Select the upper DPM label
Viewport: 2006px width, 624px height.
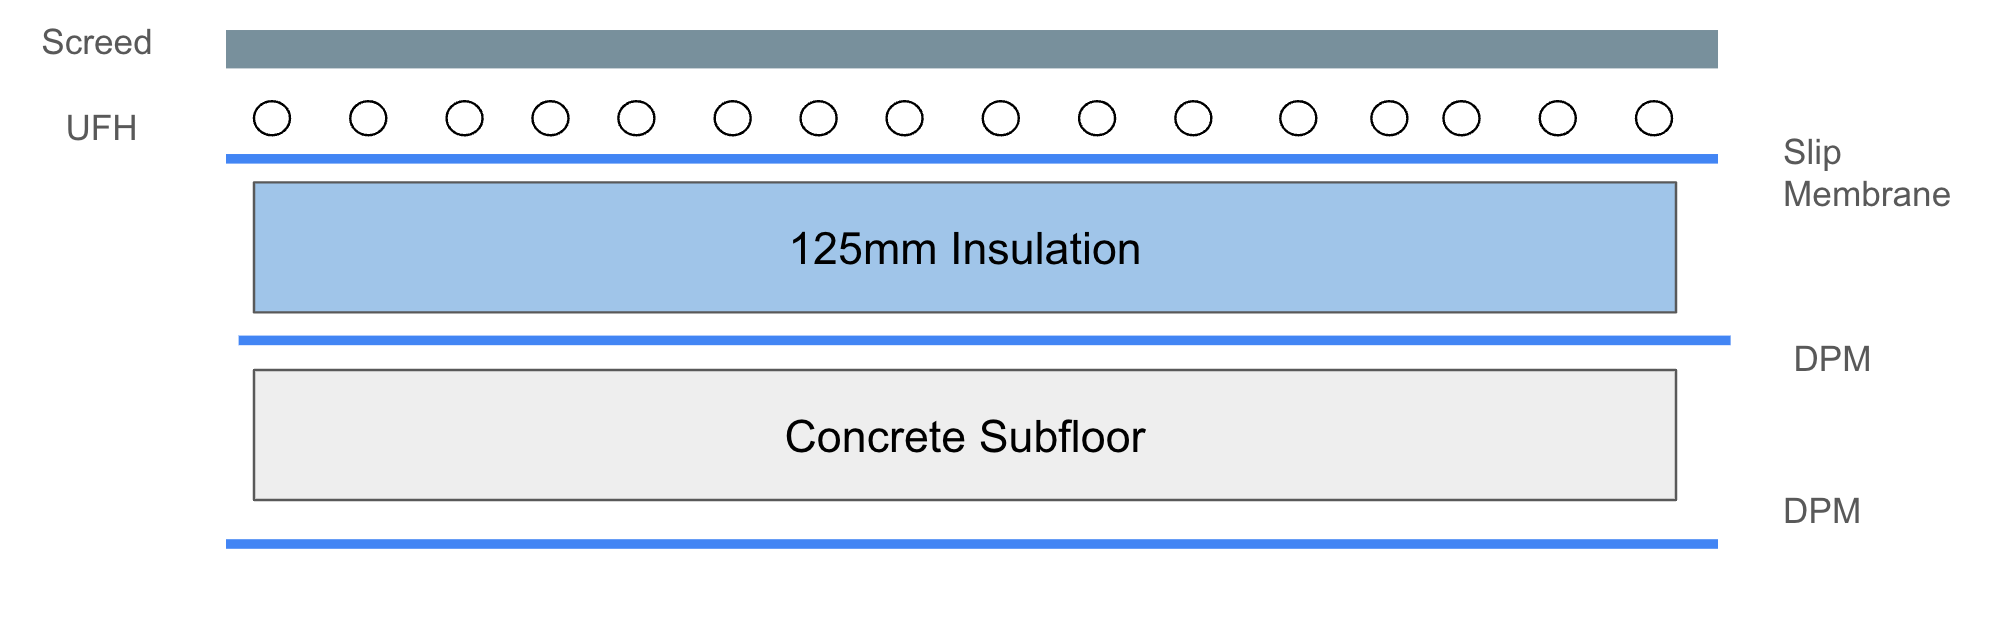pos(1832,359)
